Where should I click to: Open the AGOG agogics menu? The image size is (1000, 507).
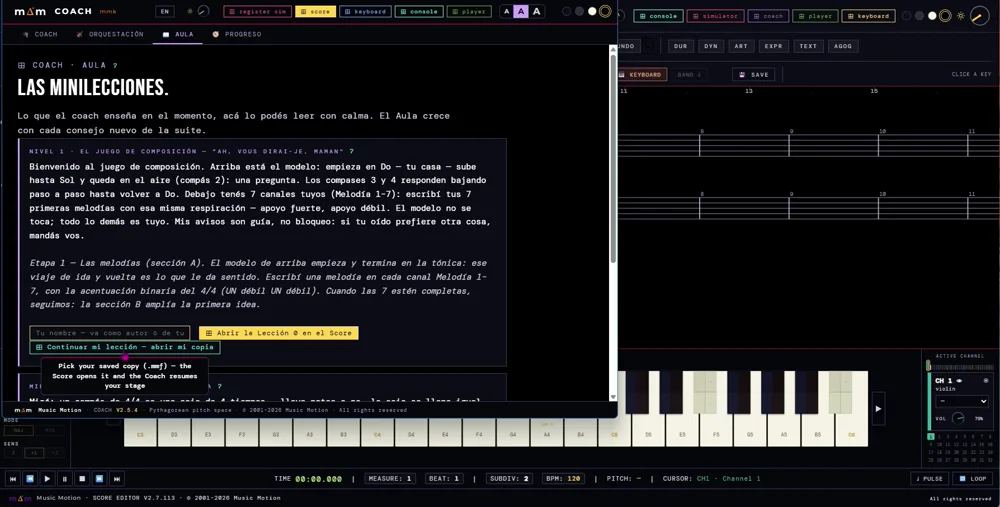[x=842, y=46]
